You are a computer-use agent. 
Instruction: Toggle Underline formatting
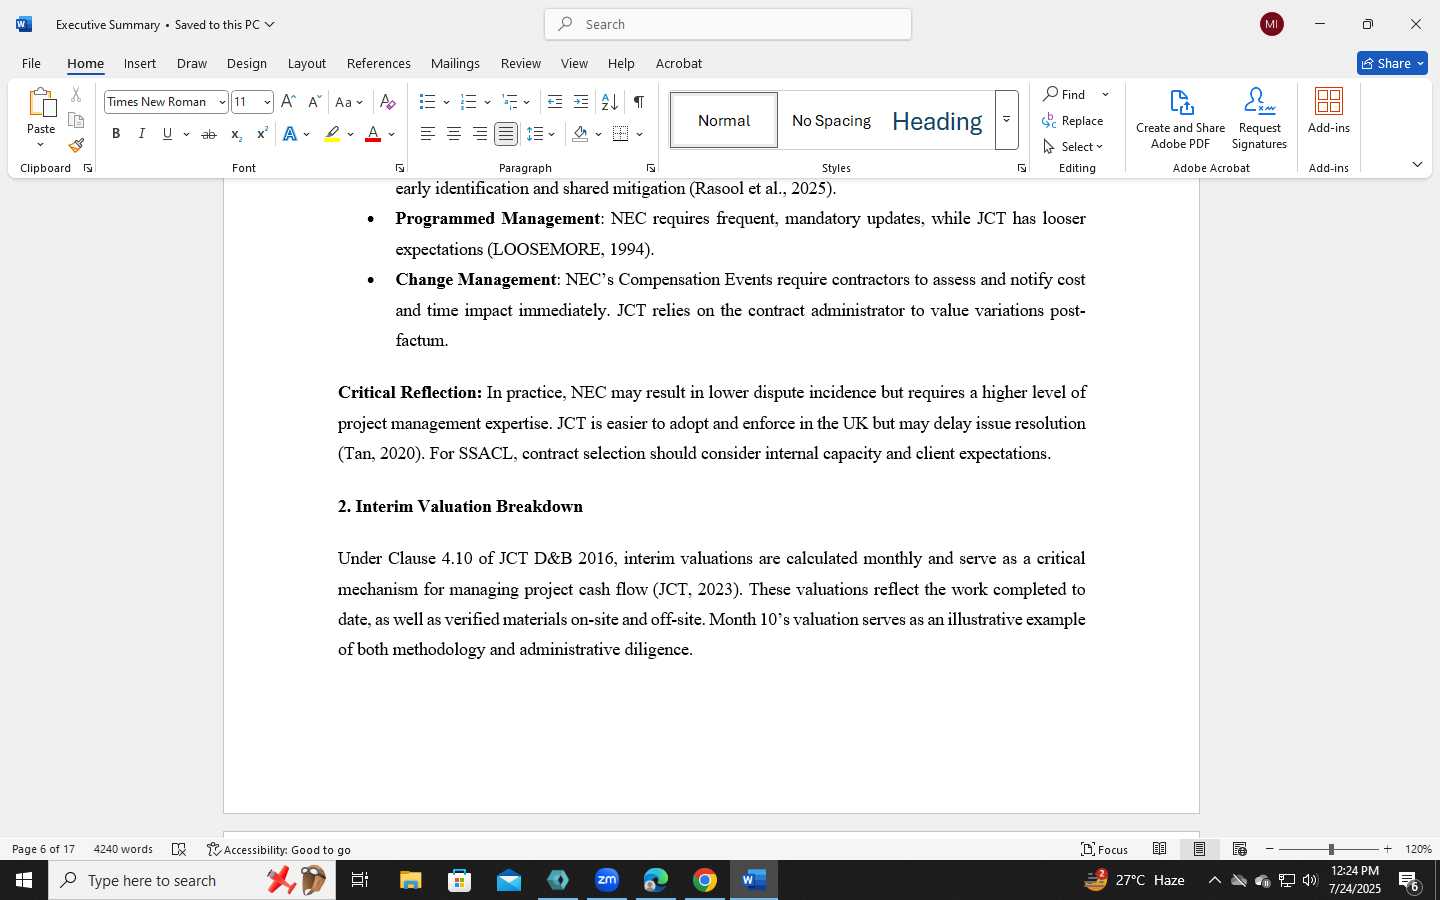[x=168, y=134]
